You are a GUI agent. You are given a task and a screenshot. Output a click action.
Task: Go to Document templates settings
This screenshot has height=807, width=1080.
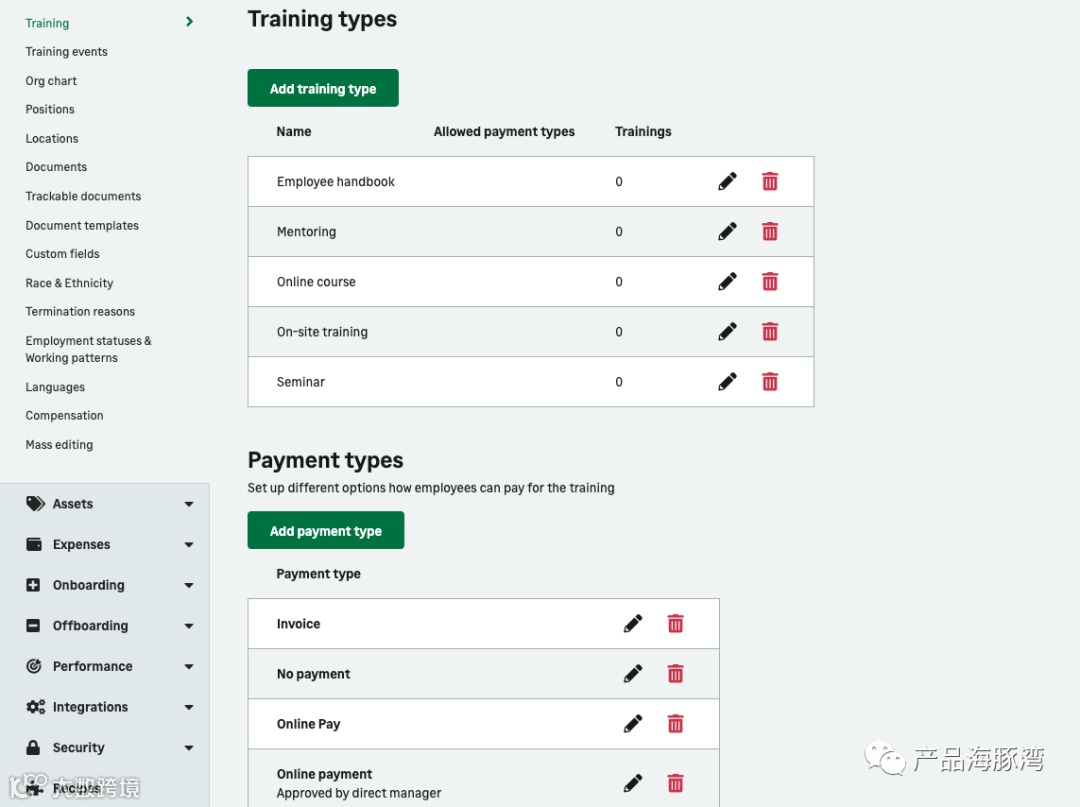[x=82, y=226]
